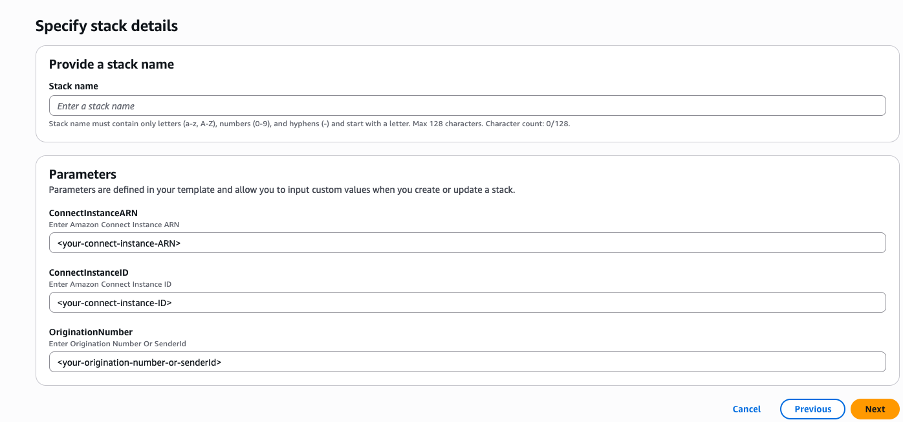Screen dimensions: 904x422
Task: Select the ConnectInstanceID text box
Action: pyautogui.click(x=467, y=302)
